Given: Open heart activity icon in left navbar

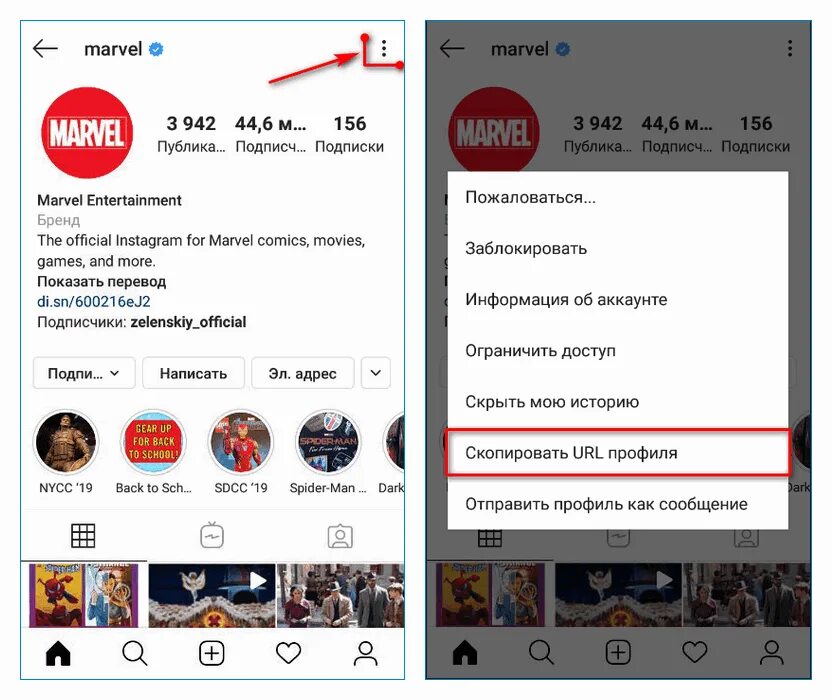Looking at the screenshot, I should [x=289, y=653].
